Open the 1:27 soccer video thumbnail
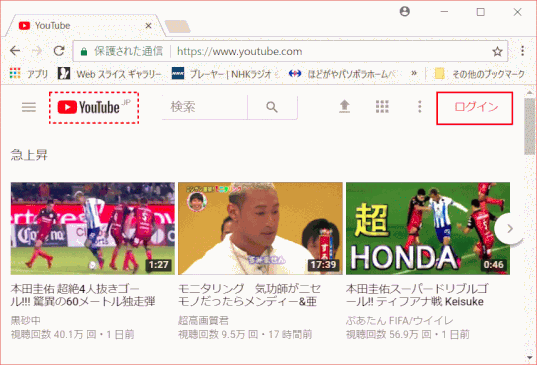The image size is (537, 365). [92, 228]
